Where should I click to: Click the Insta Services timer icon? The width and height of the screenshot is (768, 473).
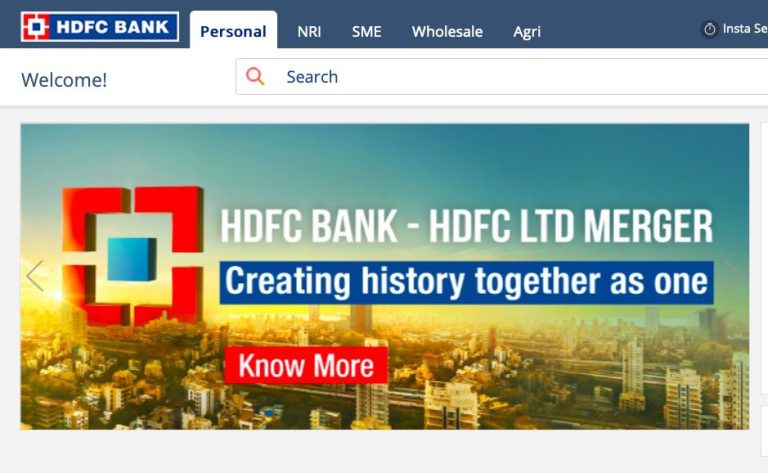(709, 29)
